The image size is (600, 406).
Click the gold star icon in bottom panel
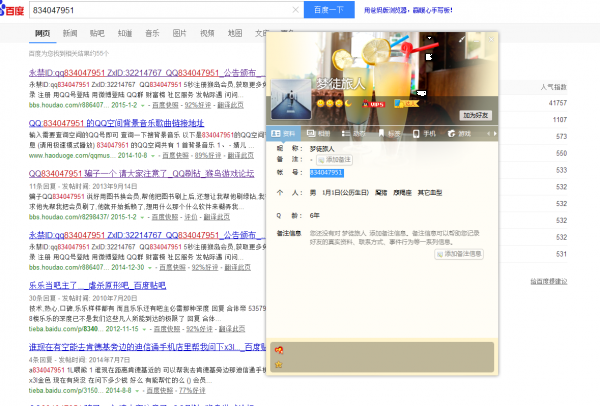tap(279, 364)
